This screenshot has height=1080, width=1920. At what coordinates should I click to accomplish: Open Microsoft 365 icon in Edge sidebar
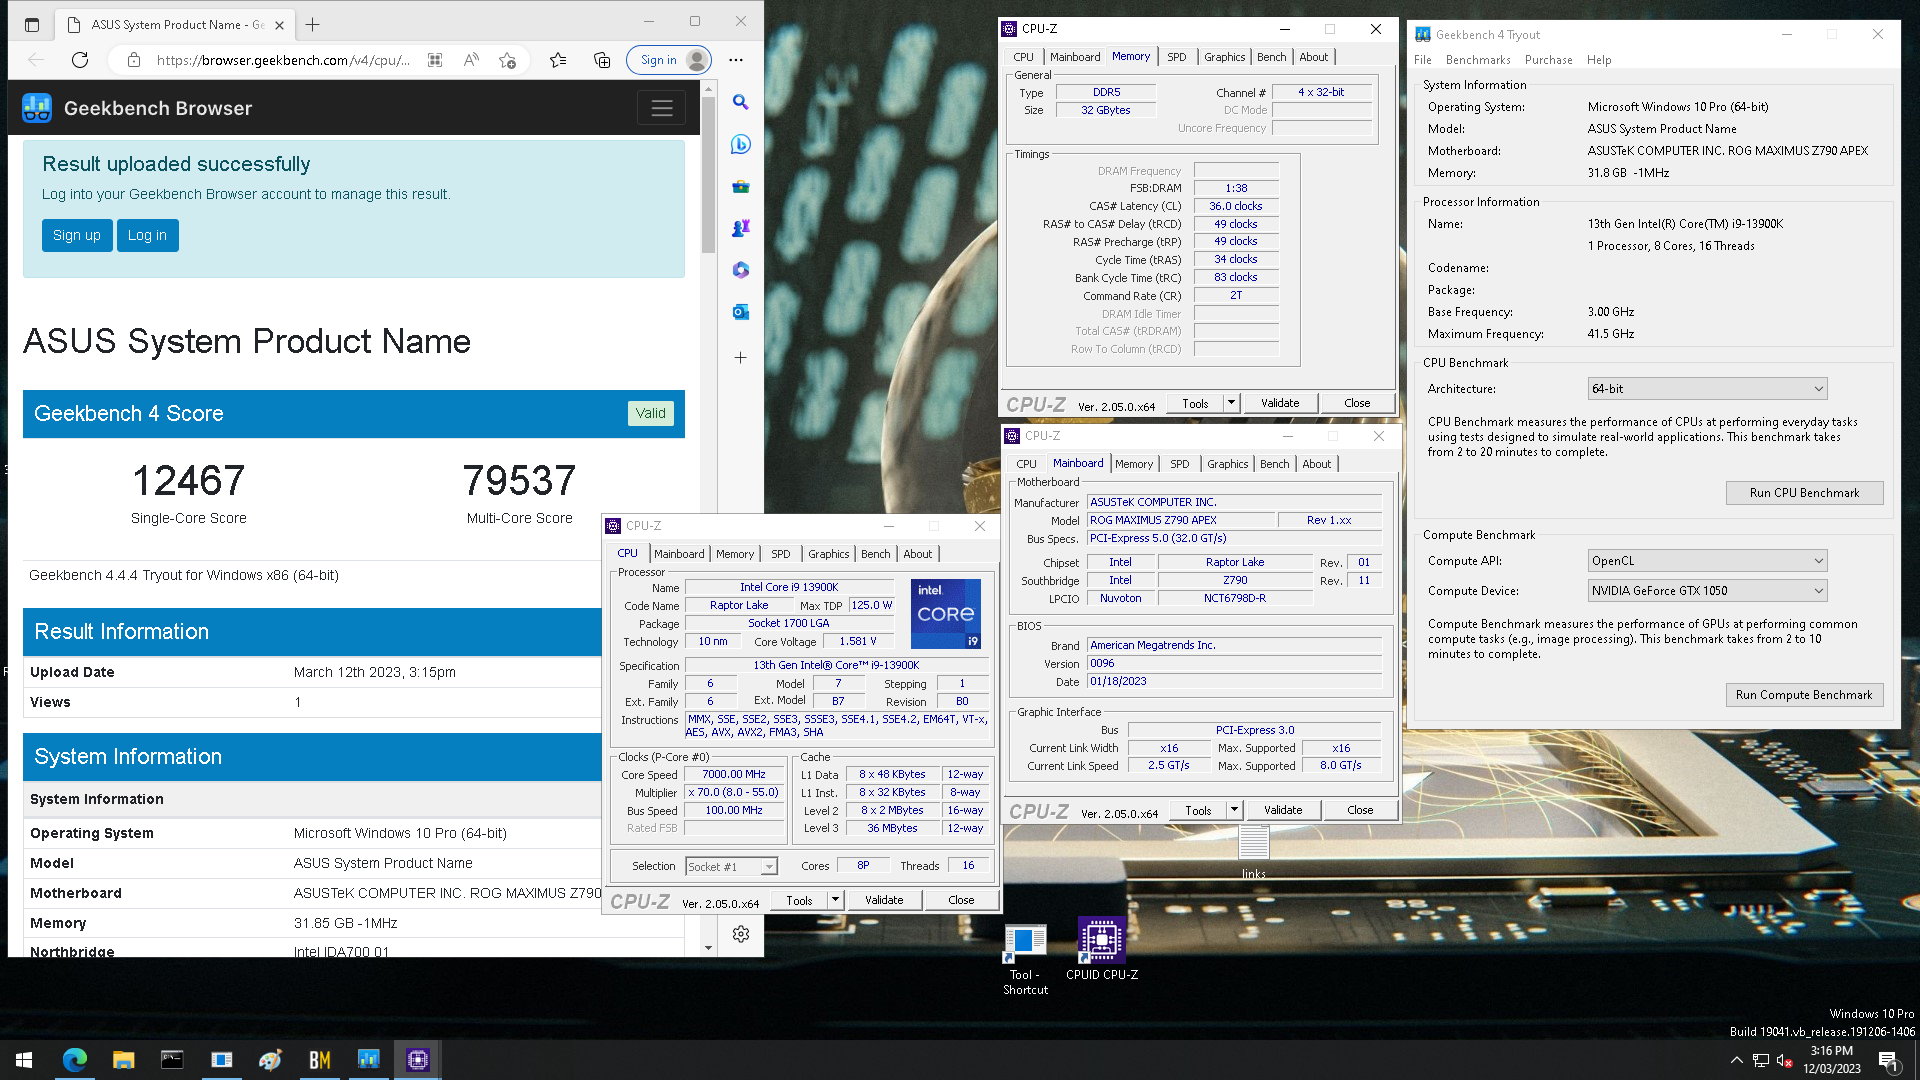pyautogui.click(x=740, y=270)
